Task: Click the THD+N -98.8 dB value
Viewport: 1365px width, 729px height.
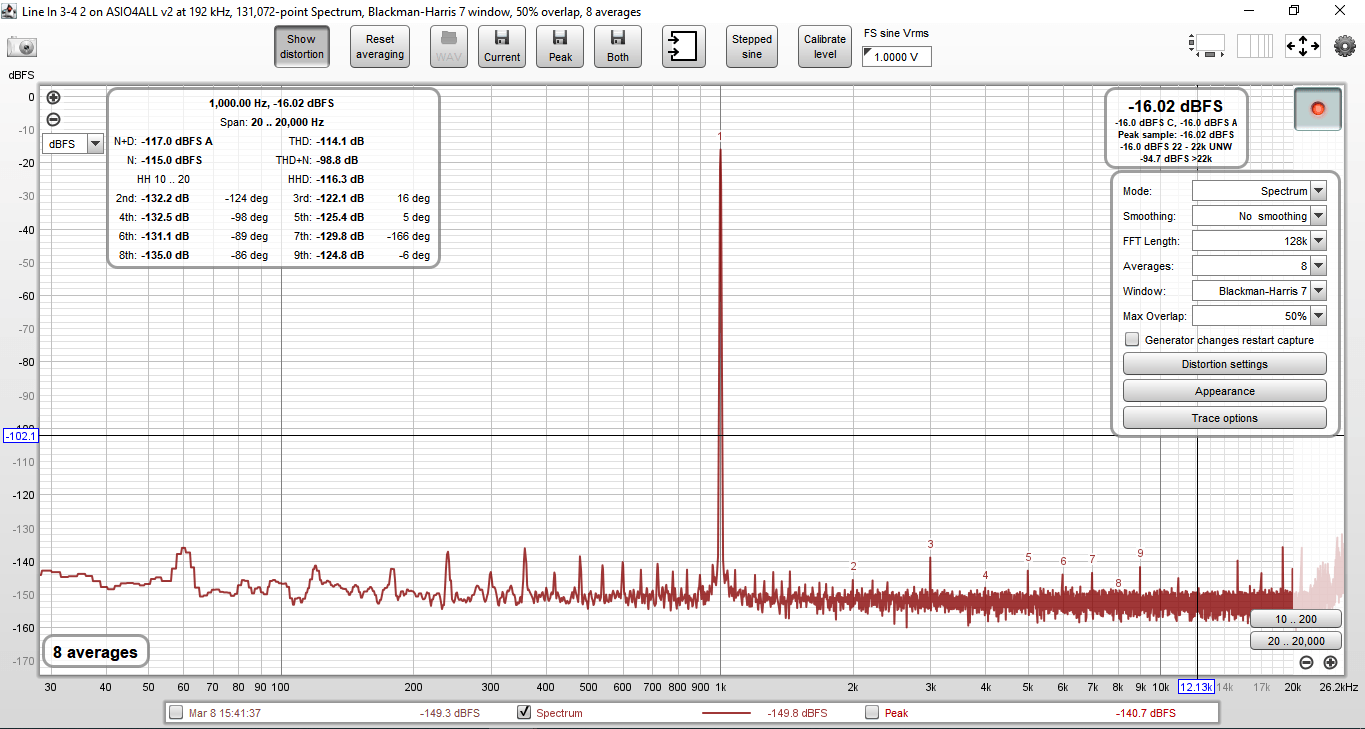Action: click(x=337, y=160)
